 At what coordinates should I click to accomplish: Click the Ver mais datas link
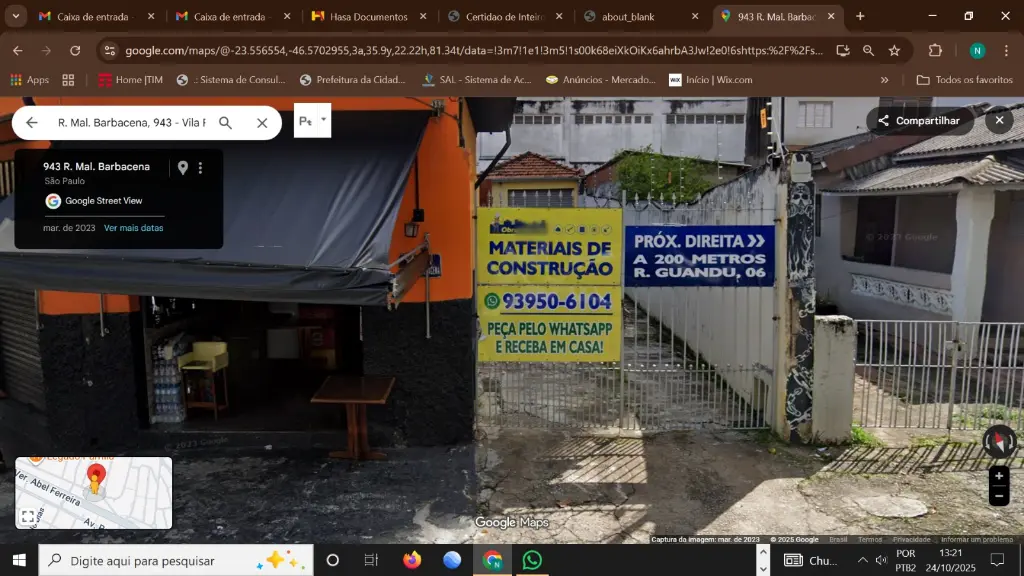click(x=133, y=228)
